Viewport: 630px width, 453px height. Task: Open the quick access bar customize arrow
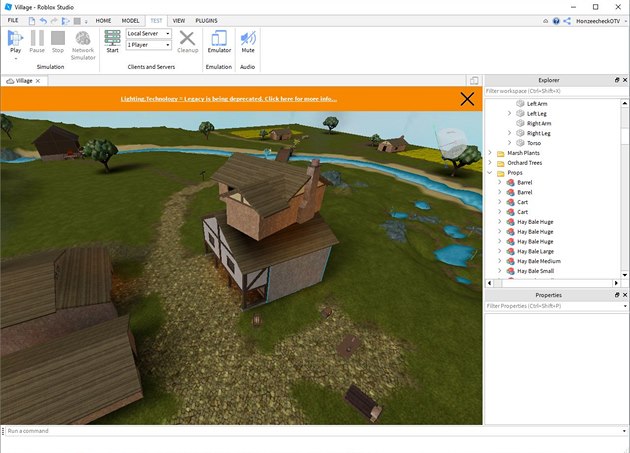(x=86, y=21)
